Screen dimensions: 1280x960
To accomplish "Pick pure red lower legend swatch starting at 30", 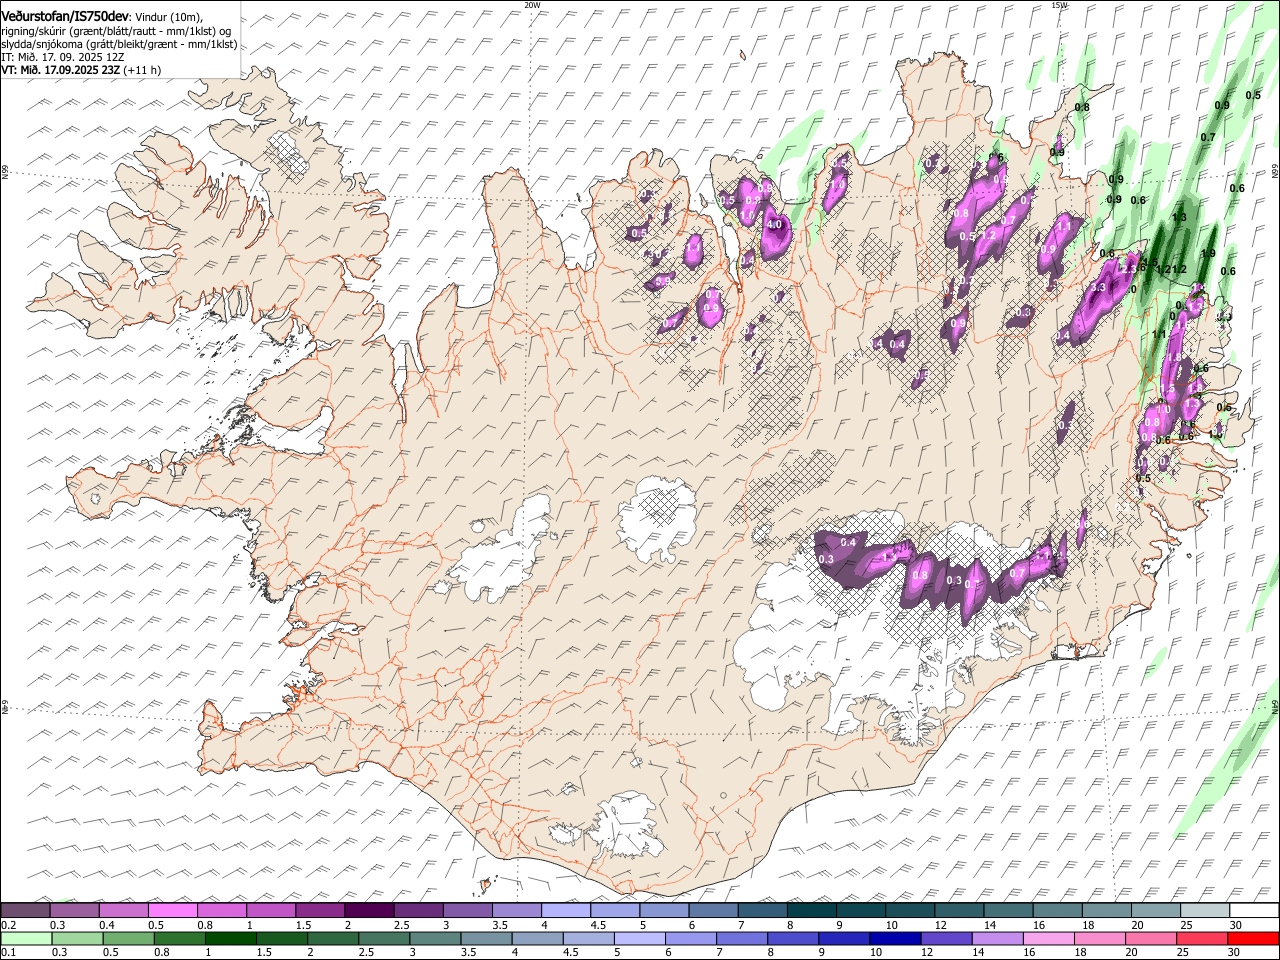I will pyautogui.click(x=1252, y=938).
